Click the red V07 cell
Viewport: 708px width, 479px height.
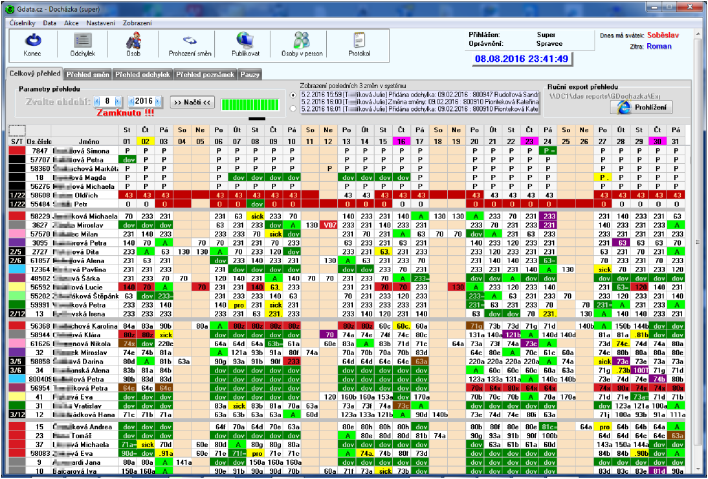coord(328,225)
